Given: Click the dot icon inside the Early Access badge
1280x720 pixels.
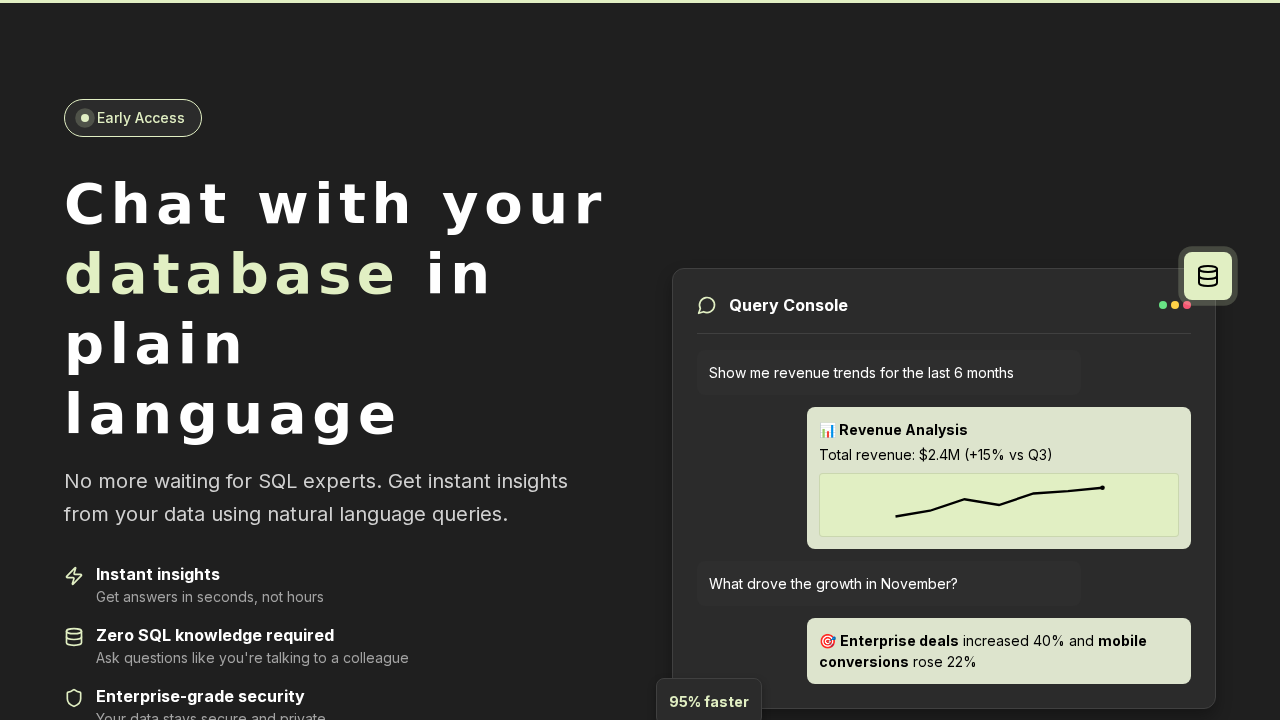Looking at the screenshot, I should pyautogui.click(x=85, y=118).
